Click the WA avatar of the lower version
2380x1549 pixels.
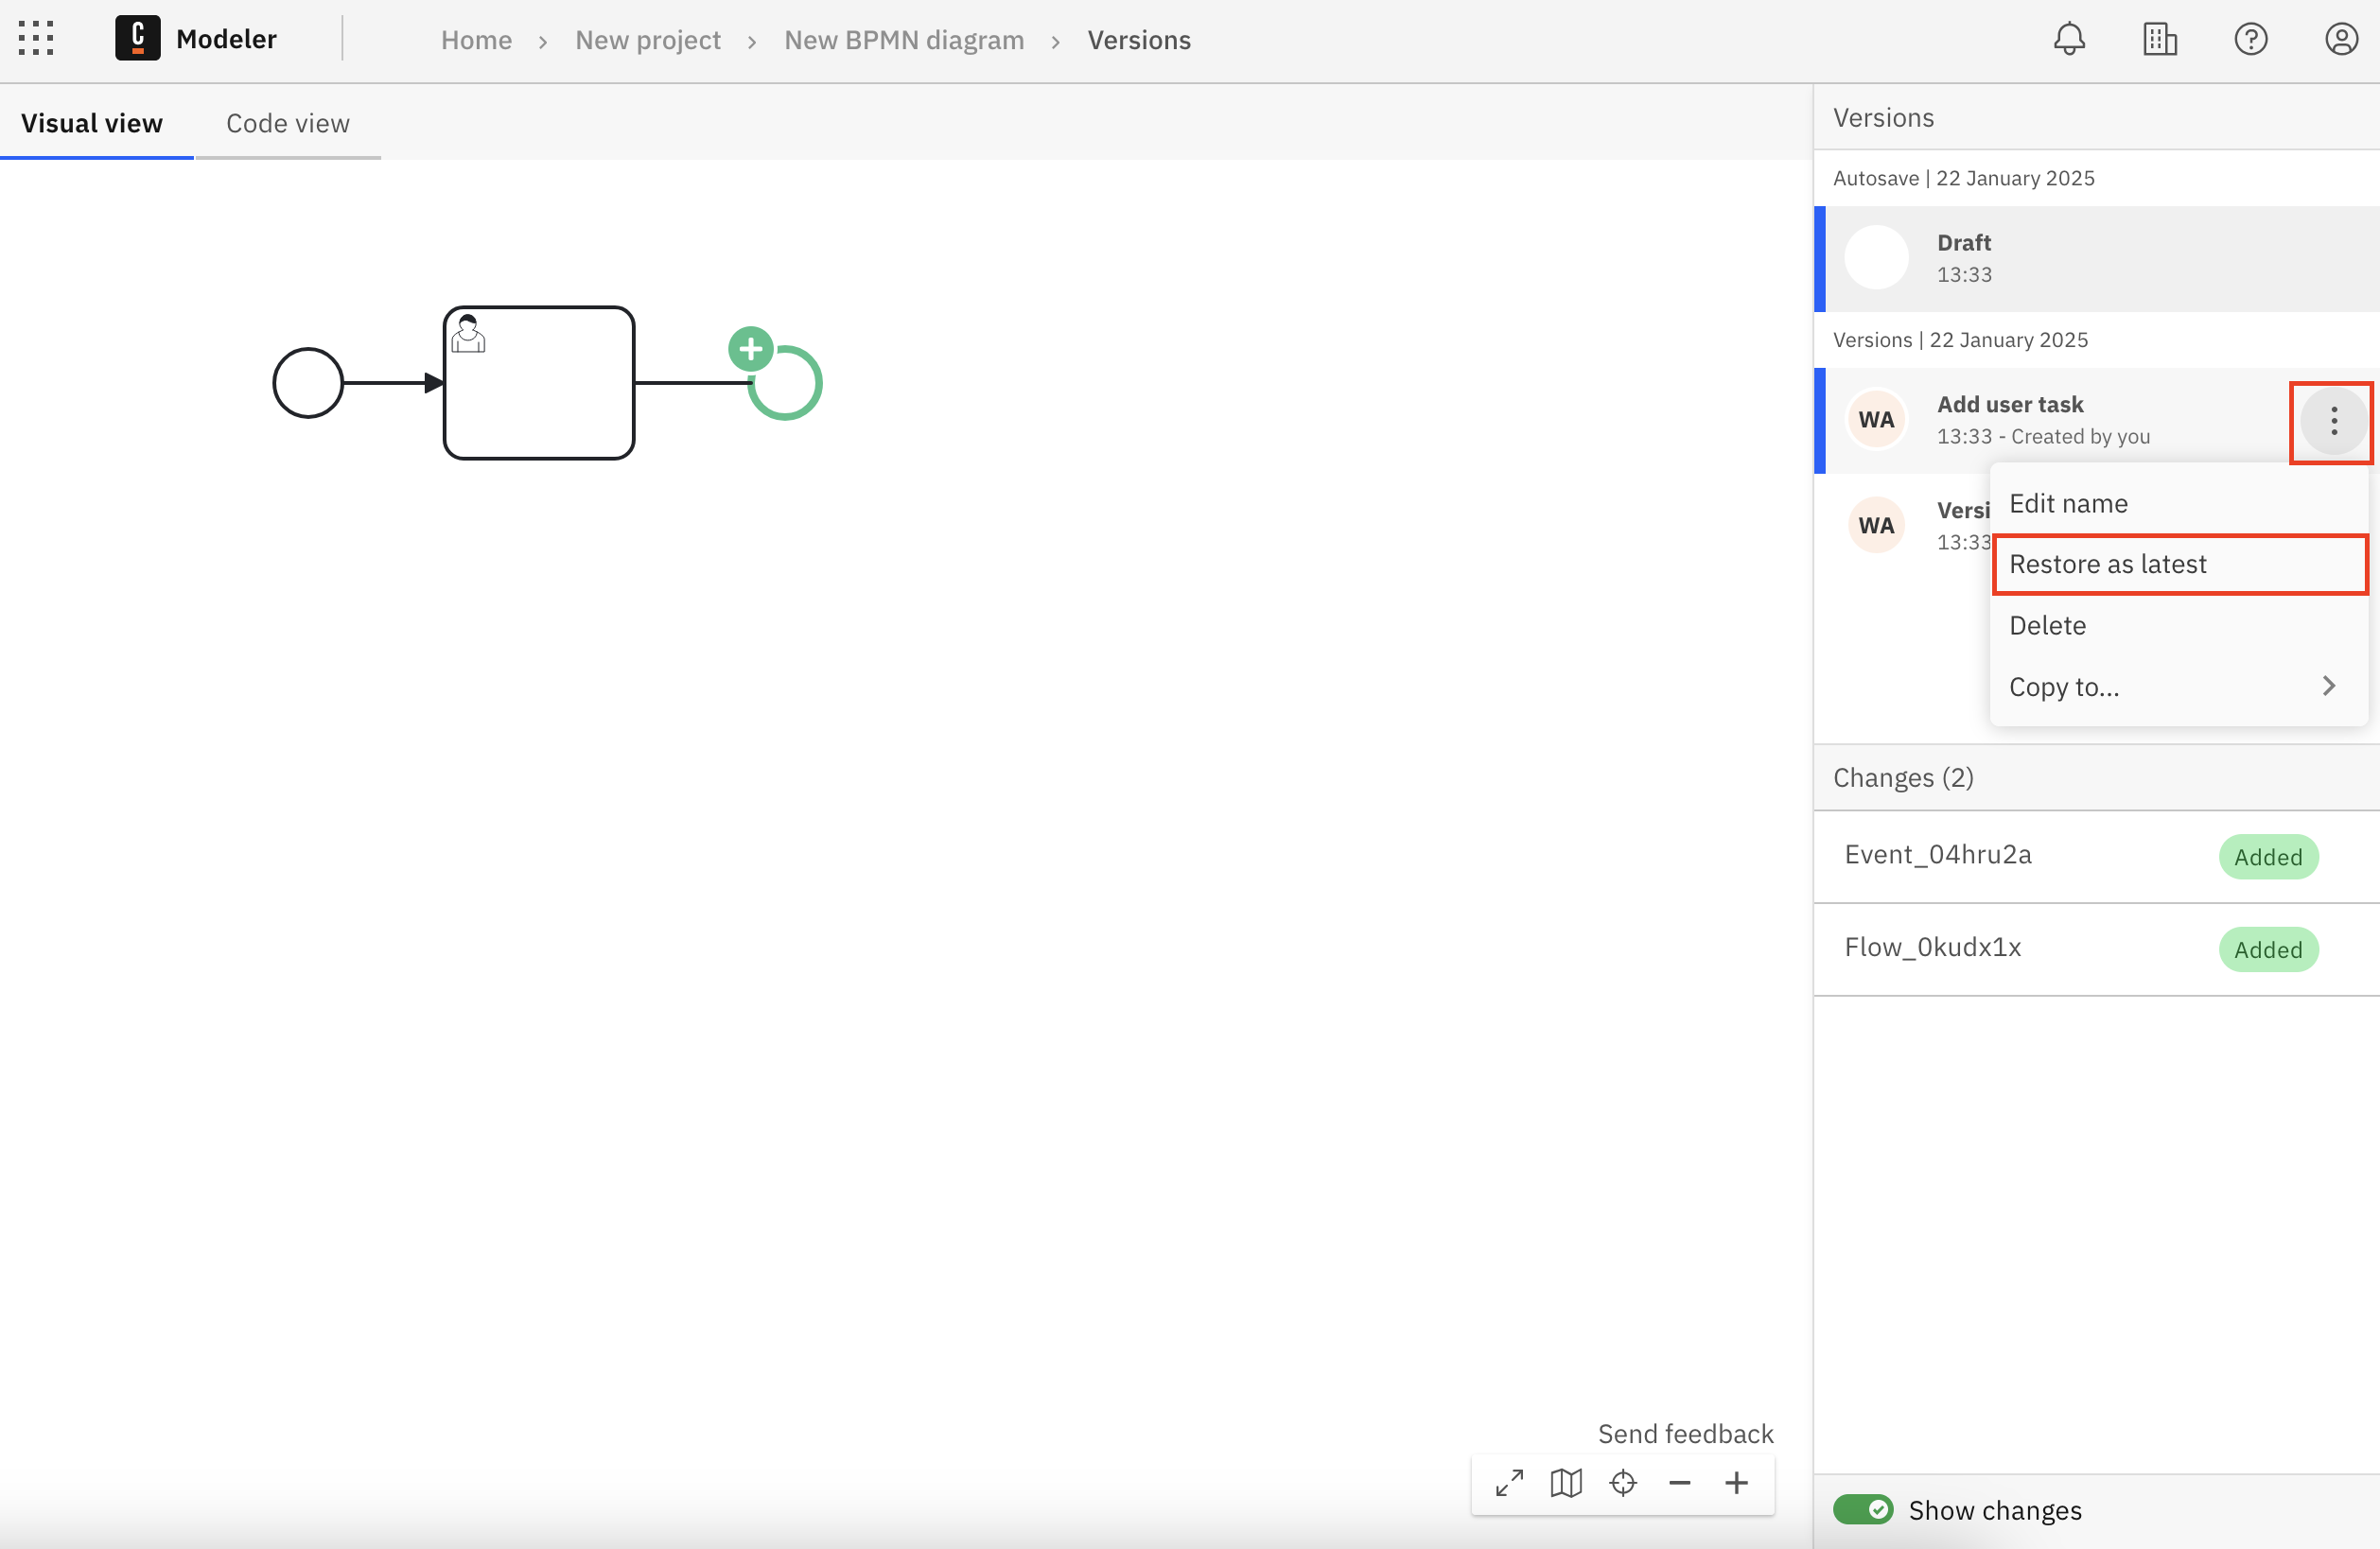point(1876,525)
